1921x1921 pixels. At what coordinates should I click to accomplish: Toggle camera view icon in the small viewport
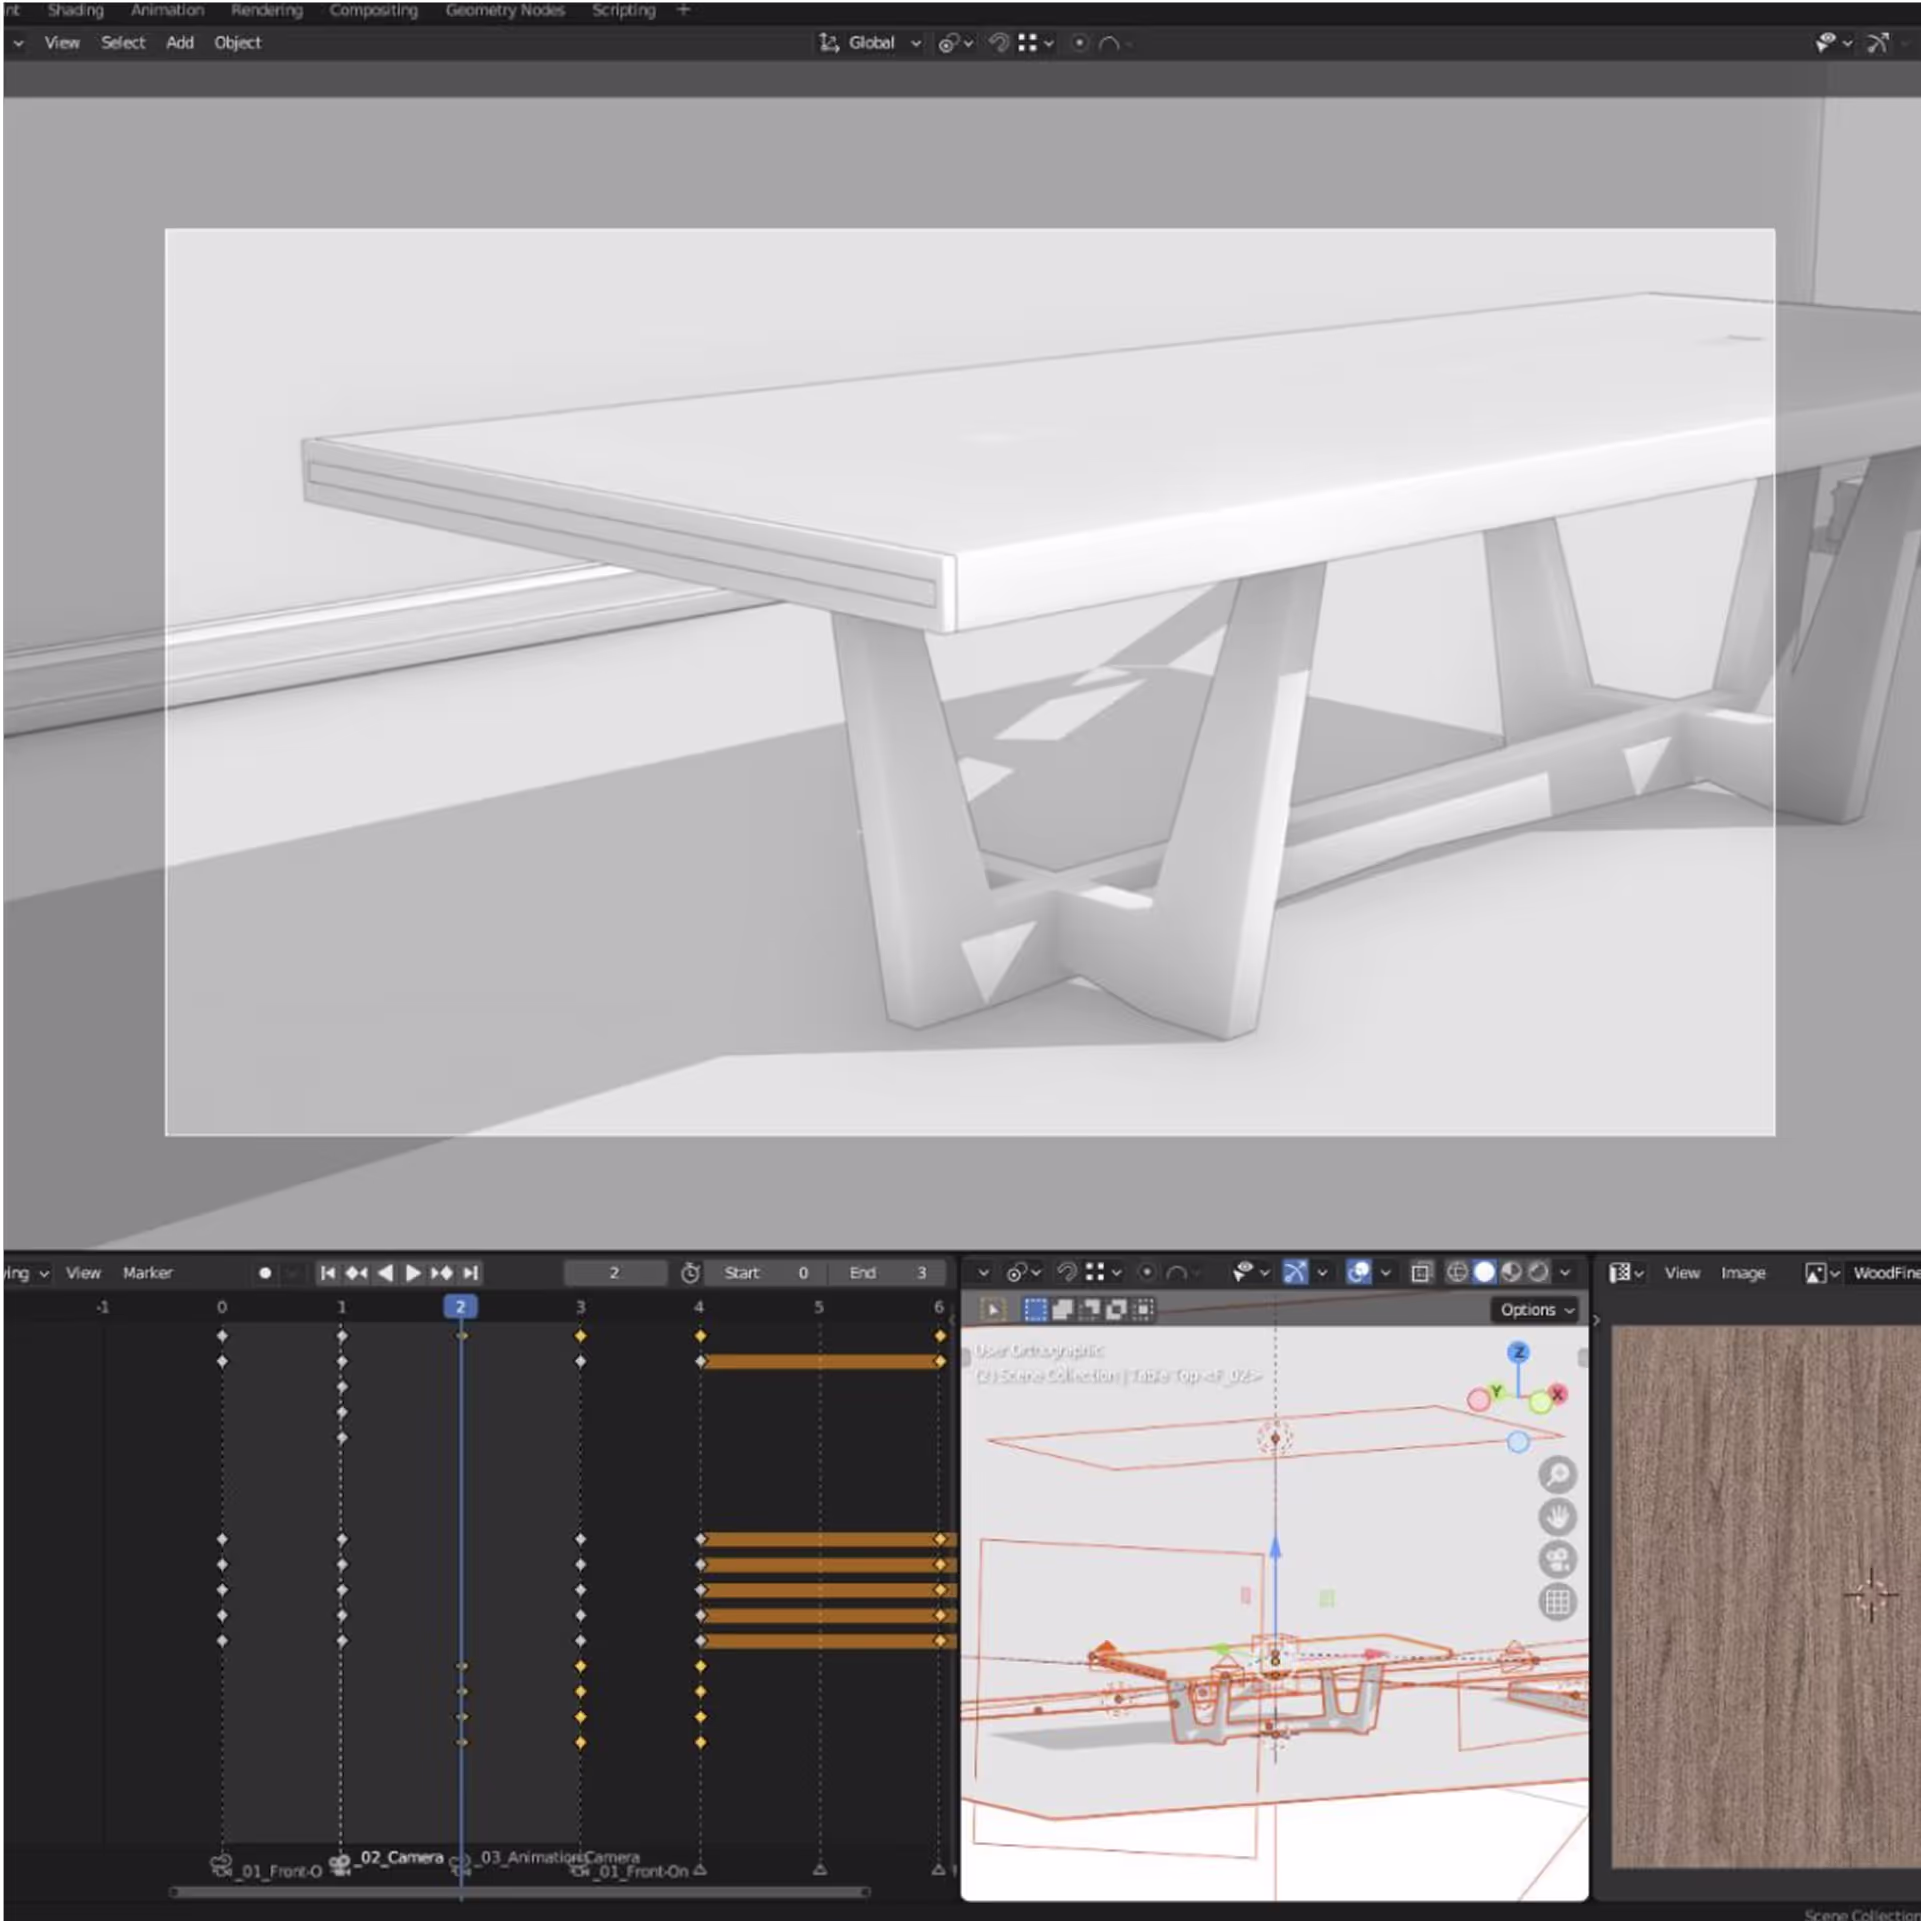[x=1557, y=1560]
